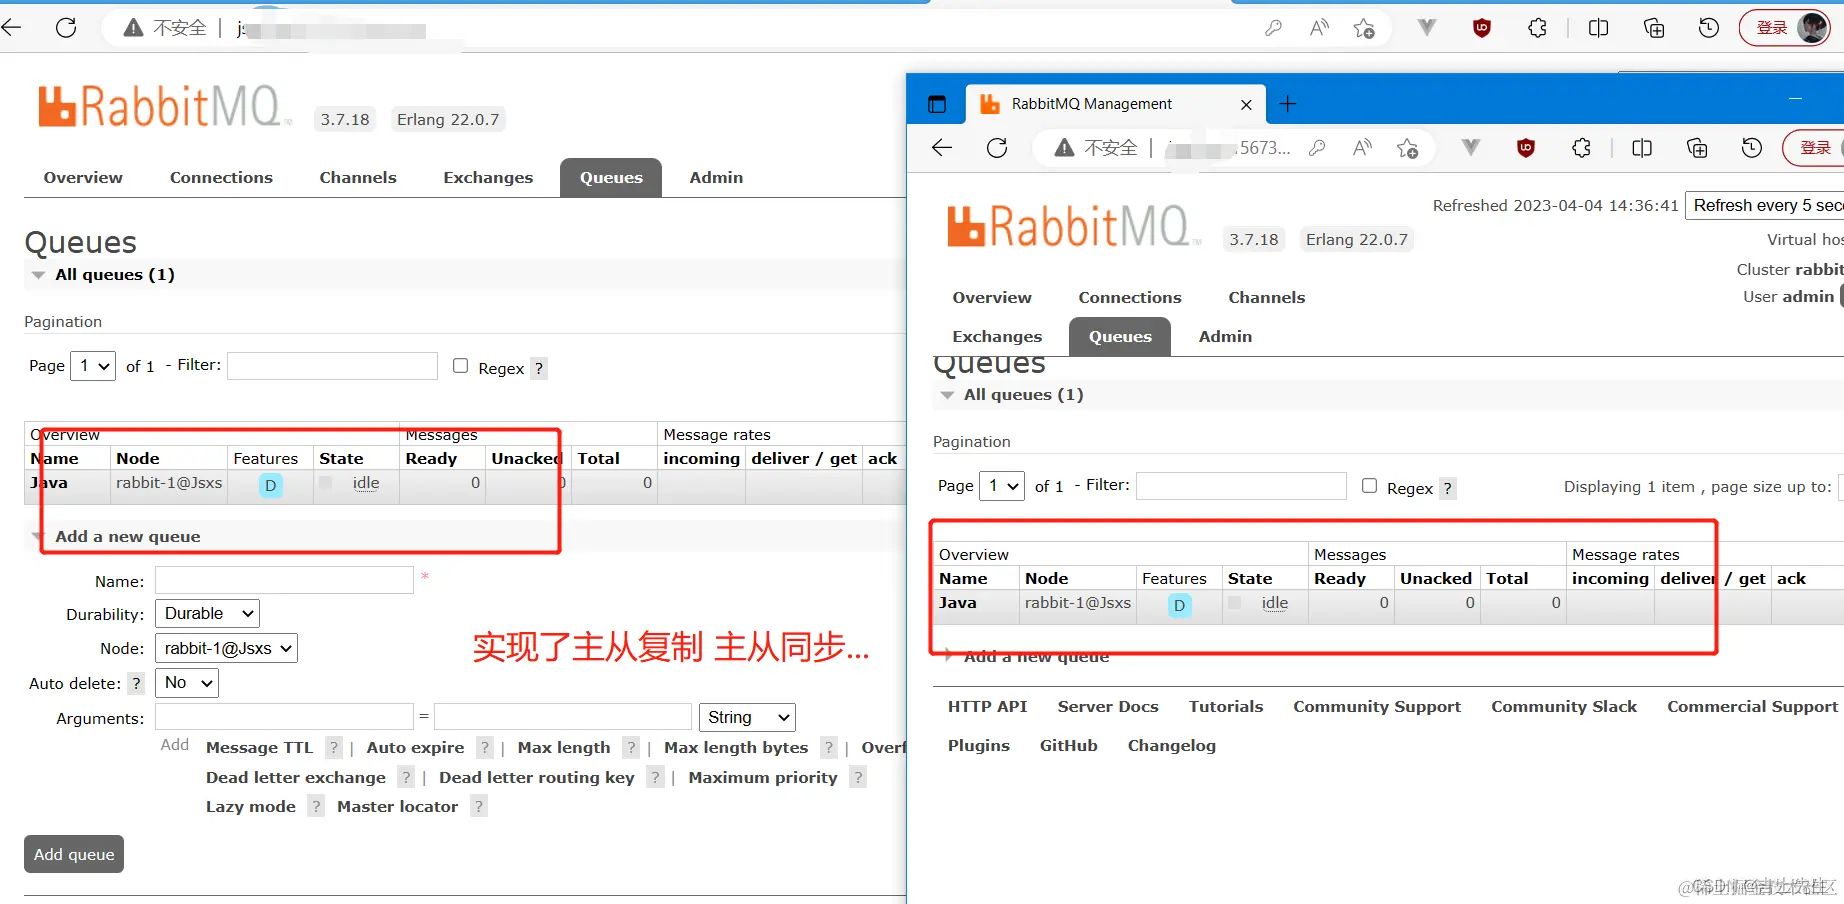Open Admin tab in right window

pyautogui.click(x=1225, y=336)
